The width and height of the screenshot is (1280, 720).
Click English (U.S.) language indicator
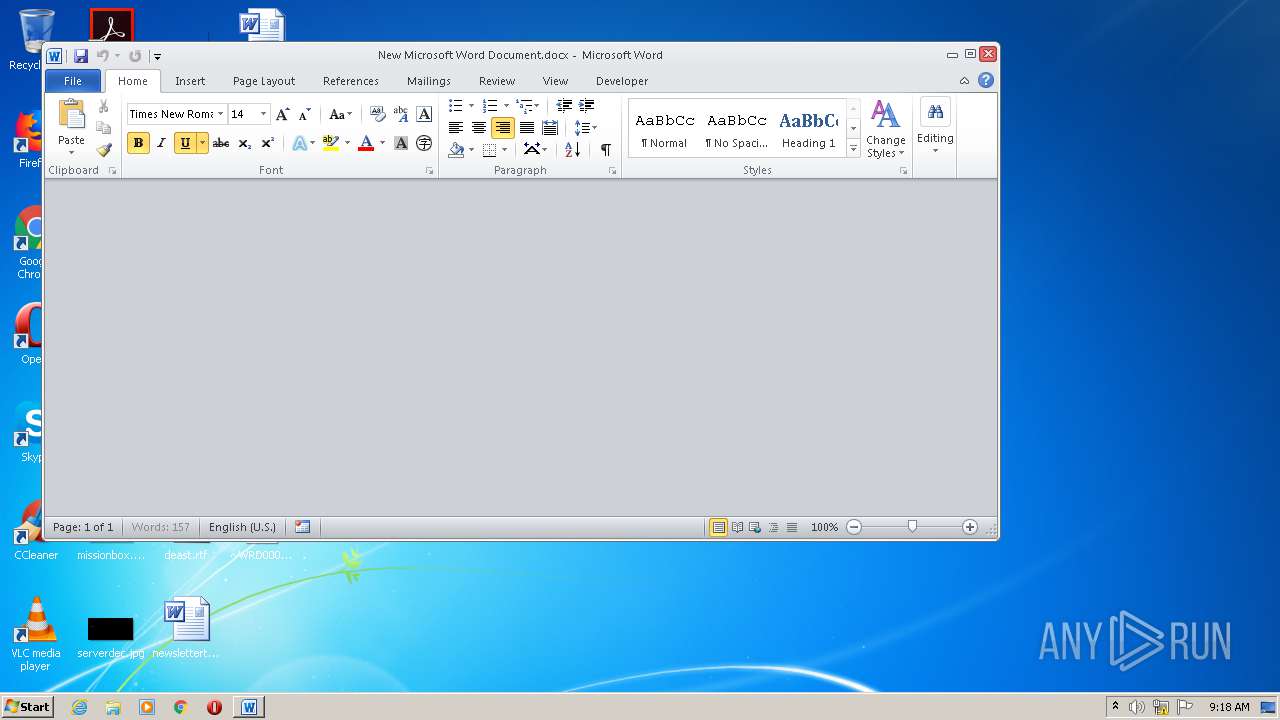(x=242, y=527)
